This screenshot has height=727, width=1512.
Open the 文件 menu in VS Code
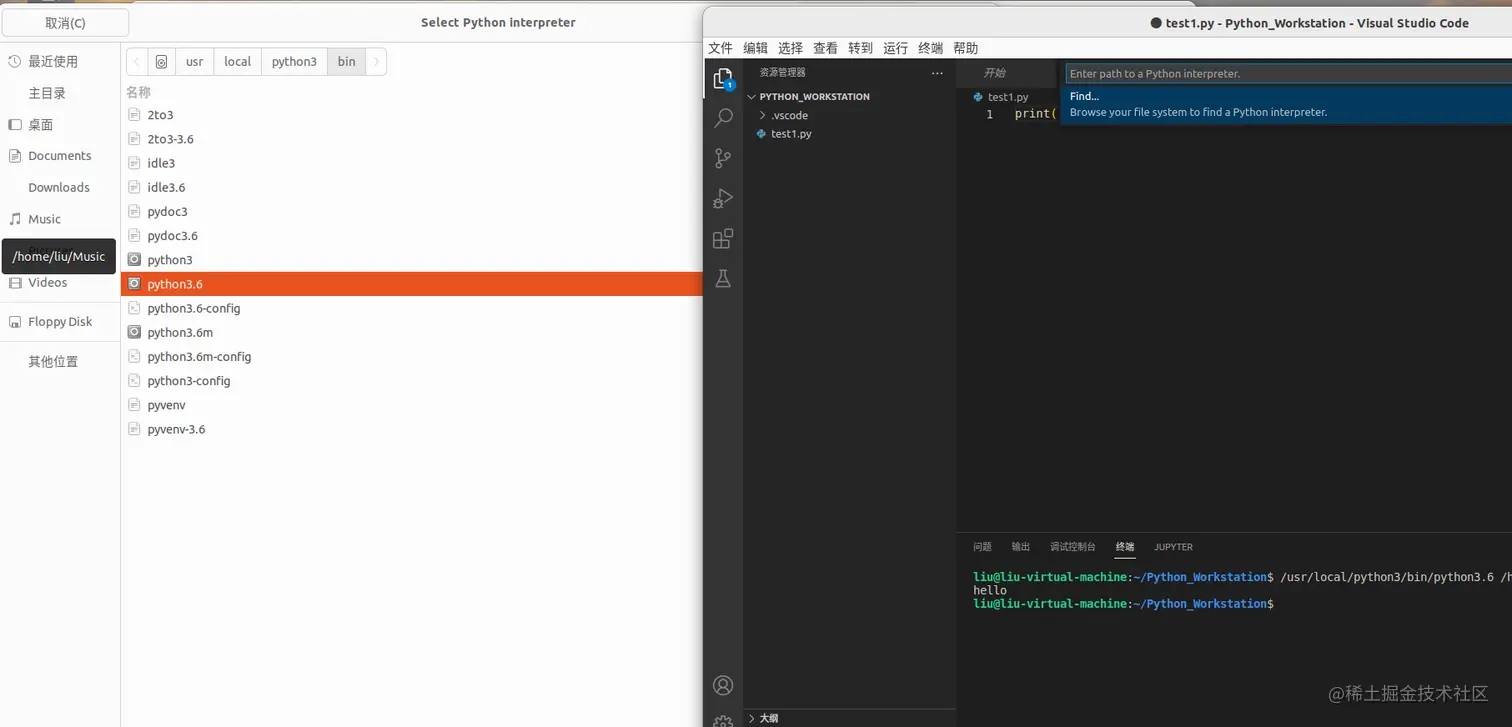tap(721, 48)
